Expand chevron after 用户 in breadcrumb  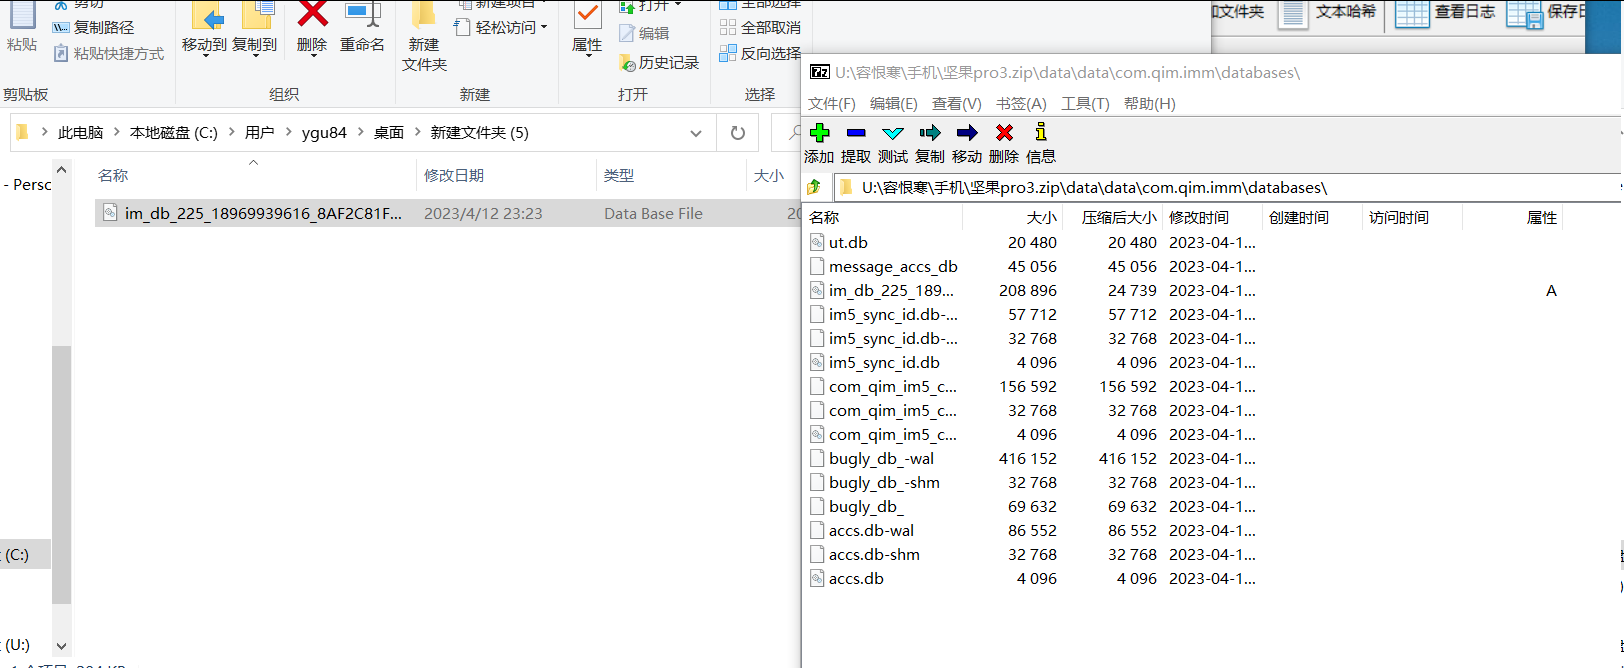point(288,132)
